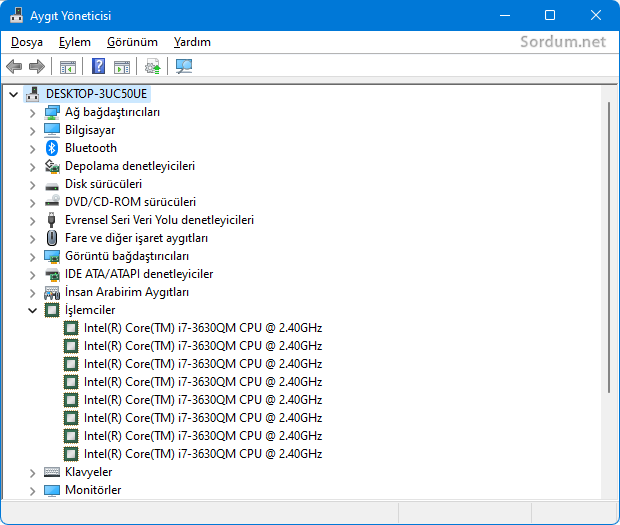This screenshot has width=620, height=525.
Task: Click the mouse icon for Fare ve diğer
Action: click(x=52, y=238)
